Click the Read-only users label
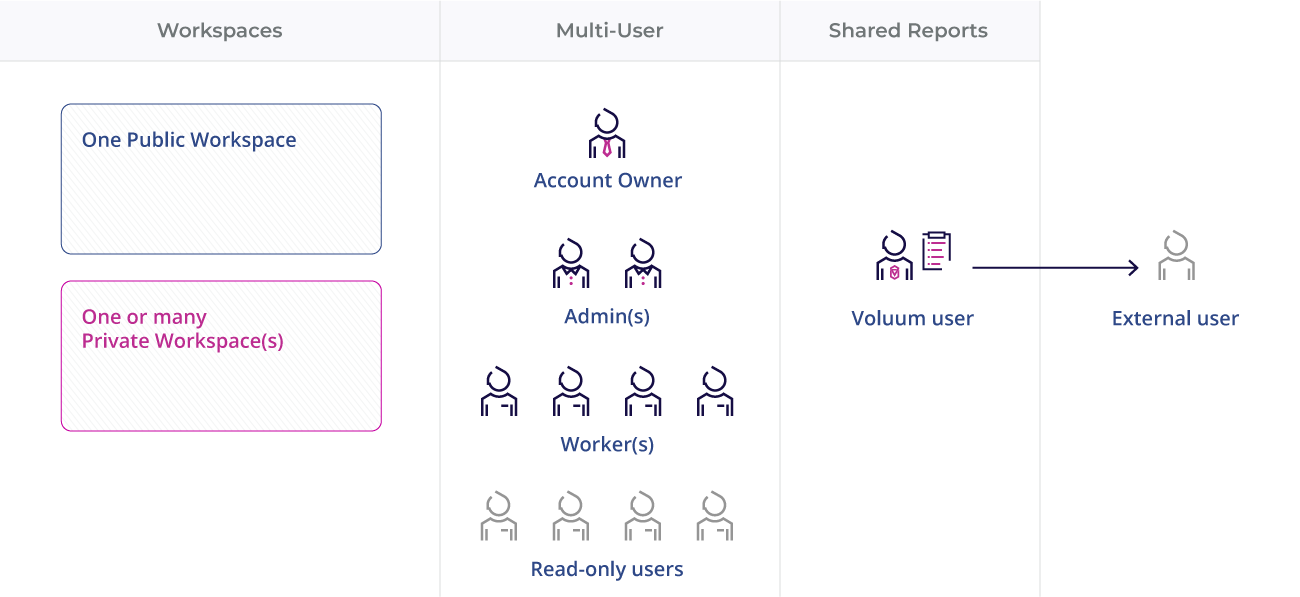 (606, 568)
